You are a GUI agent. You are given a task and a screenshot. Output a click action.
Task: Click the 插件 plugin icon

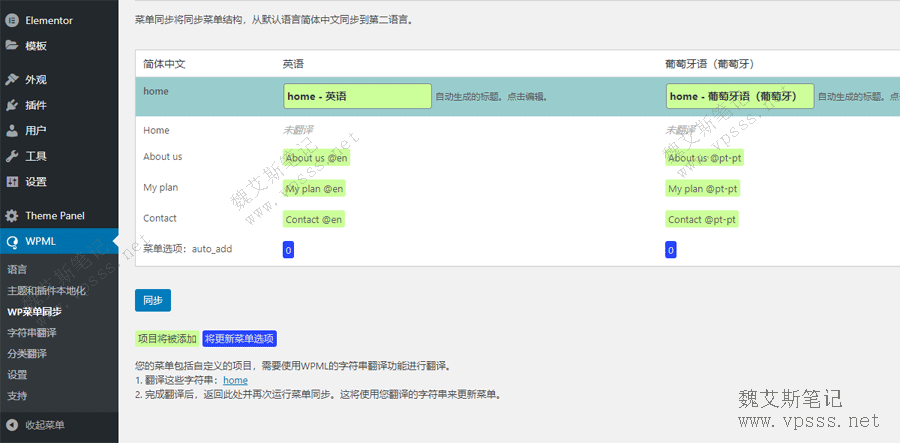[12, 105]
